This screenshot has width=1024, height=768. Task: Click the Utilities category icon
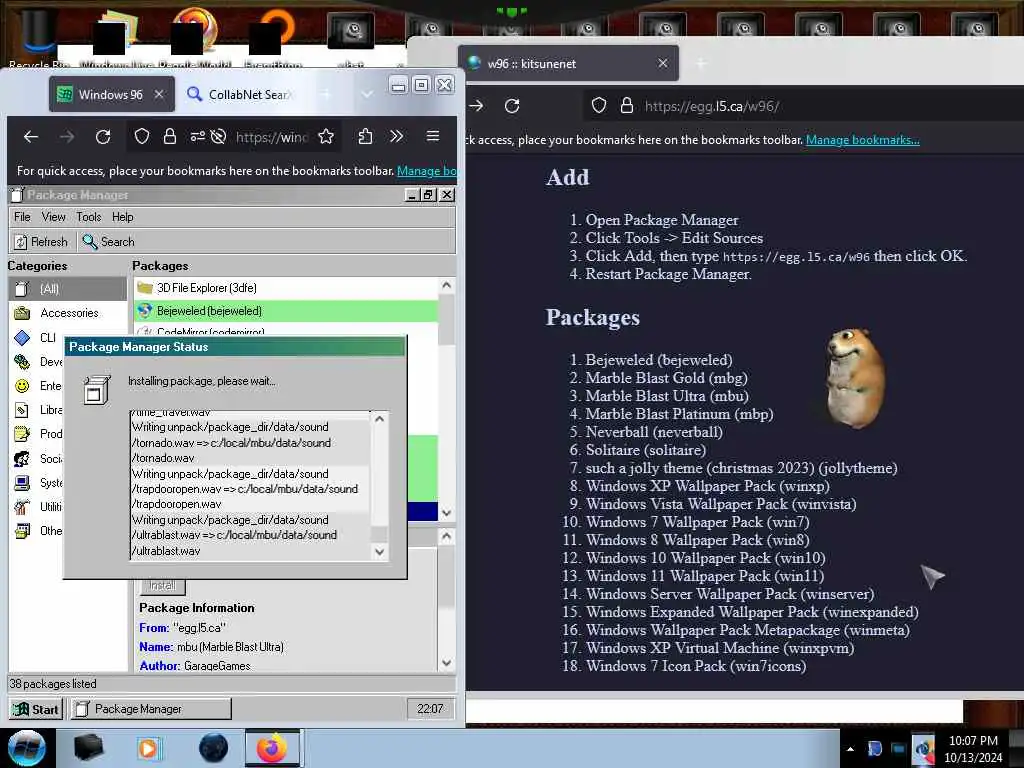pyautogui.click(x=22, y=507)
